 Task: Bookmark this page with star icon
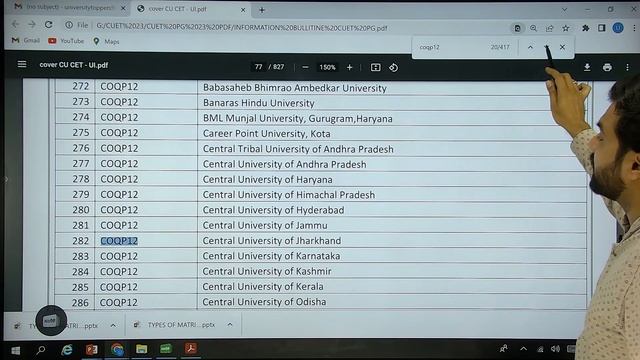click(565, 28)
